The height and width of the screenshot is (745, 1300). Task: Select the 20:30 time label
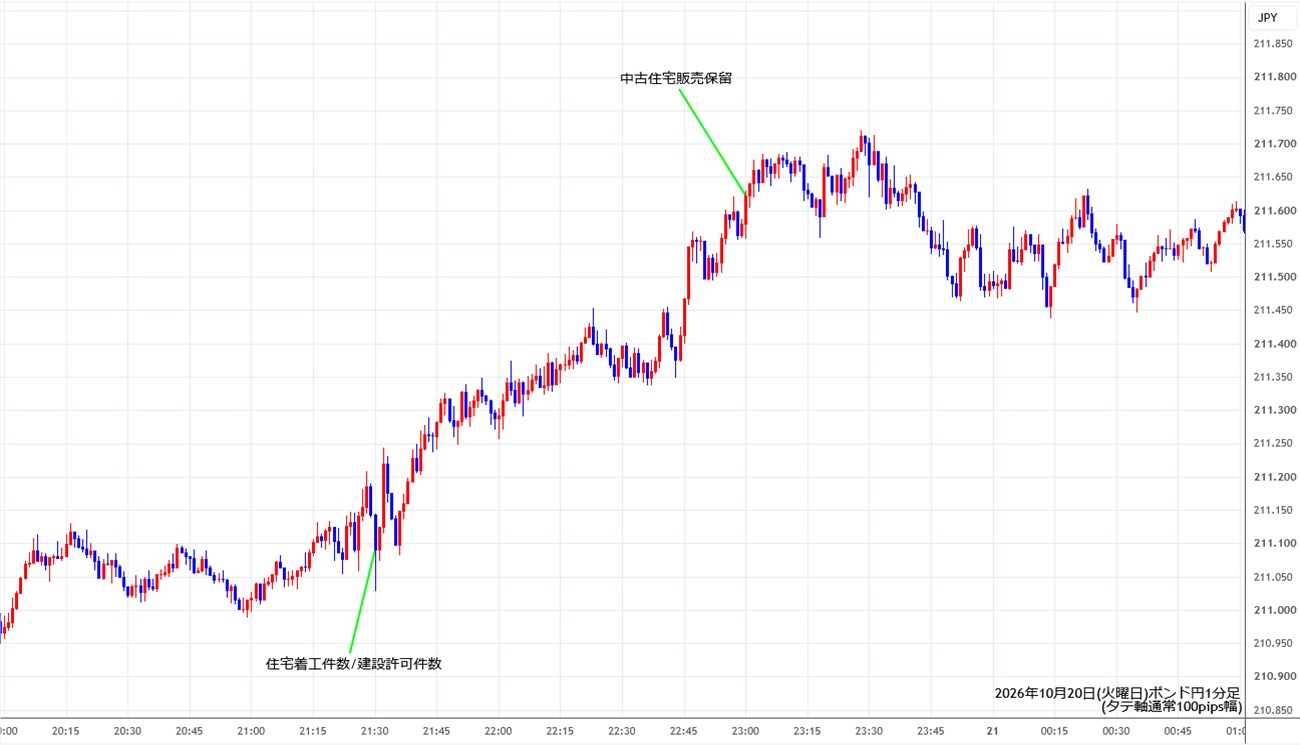tap(128, 731)
